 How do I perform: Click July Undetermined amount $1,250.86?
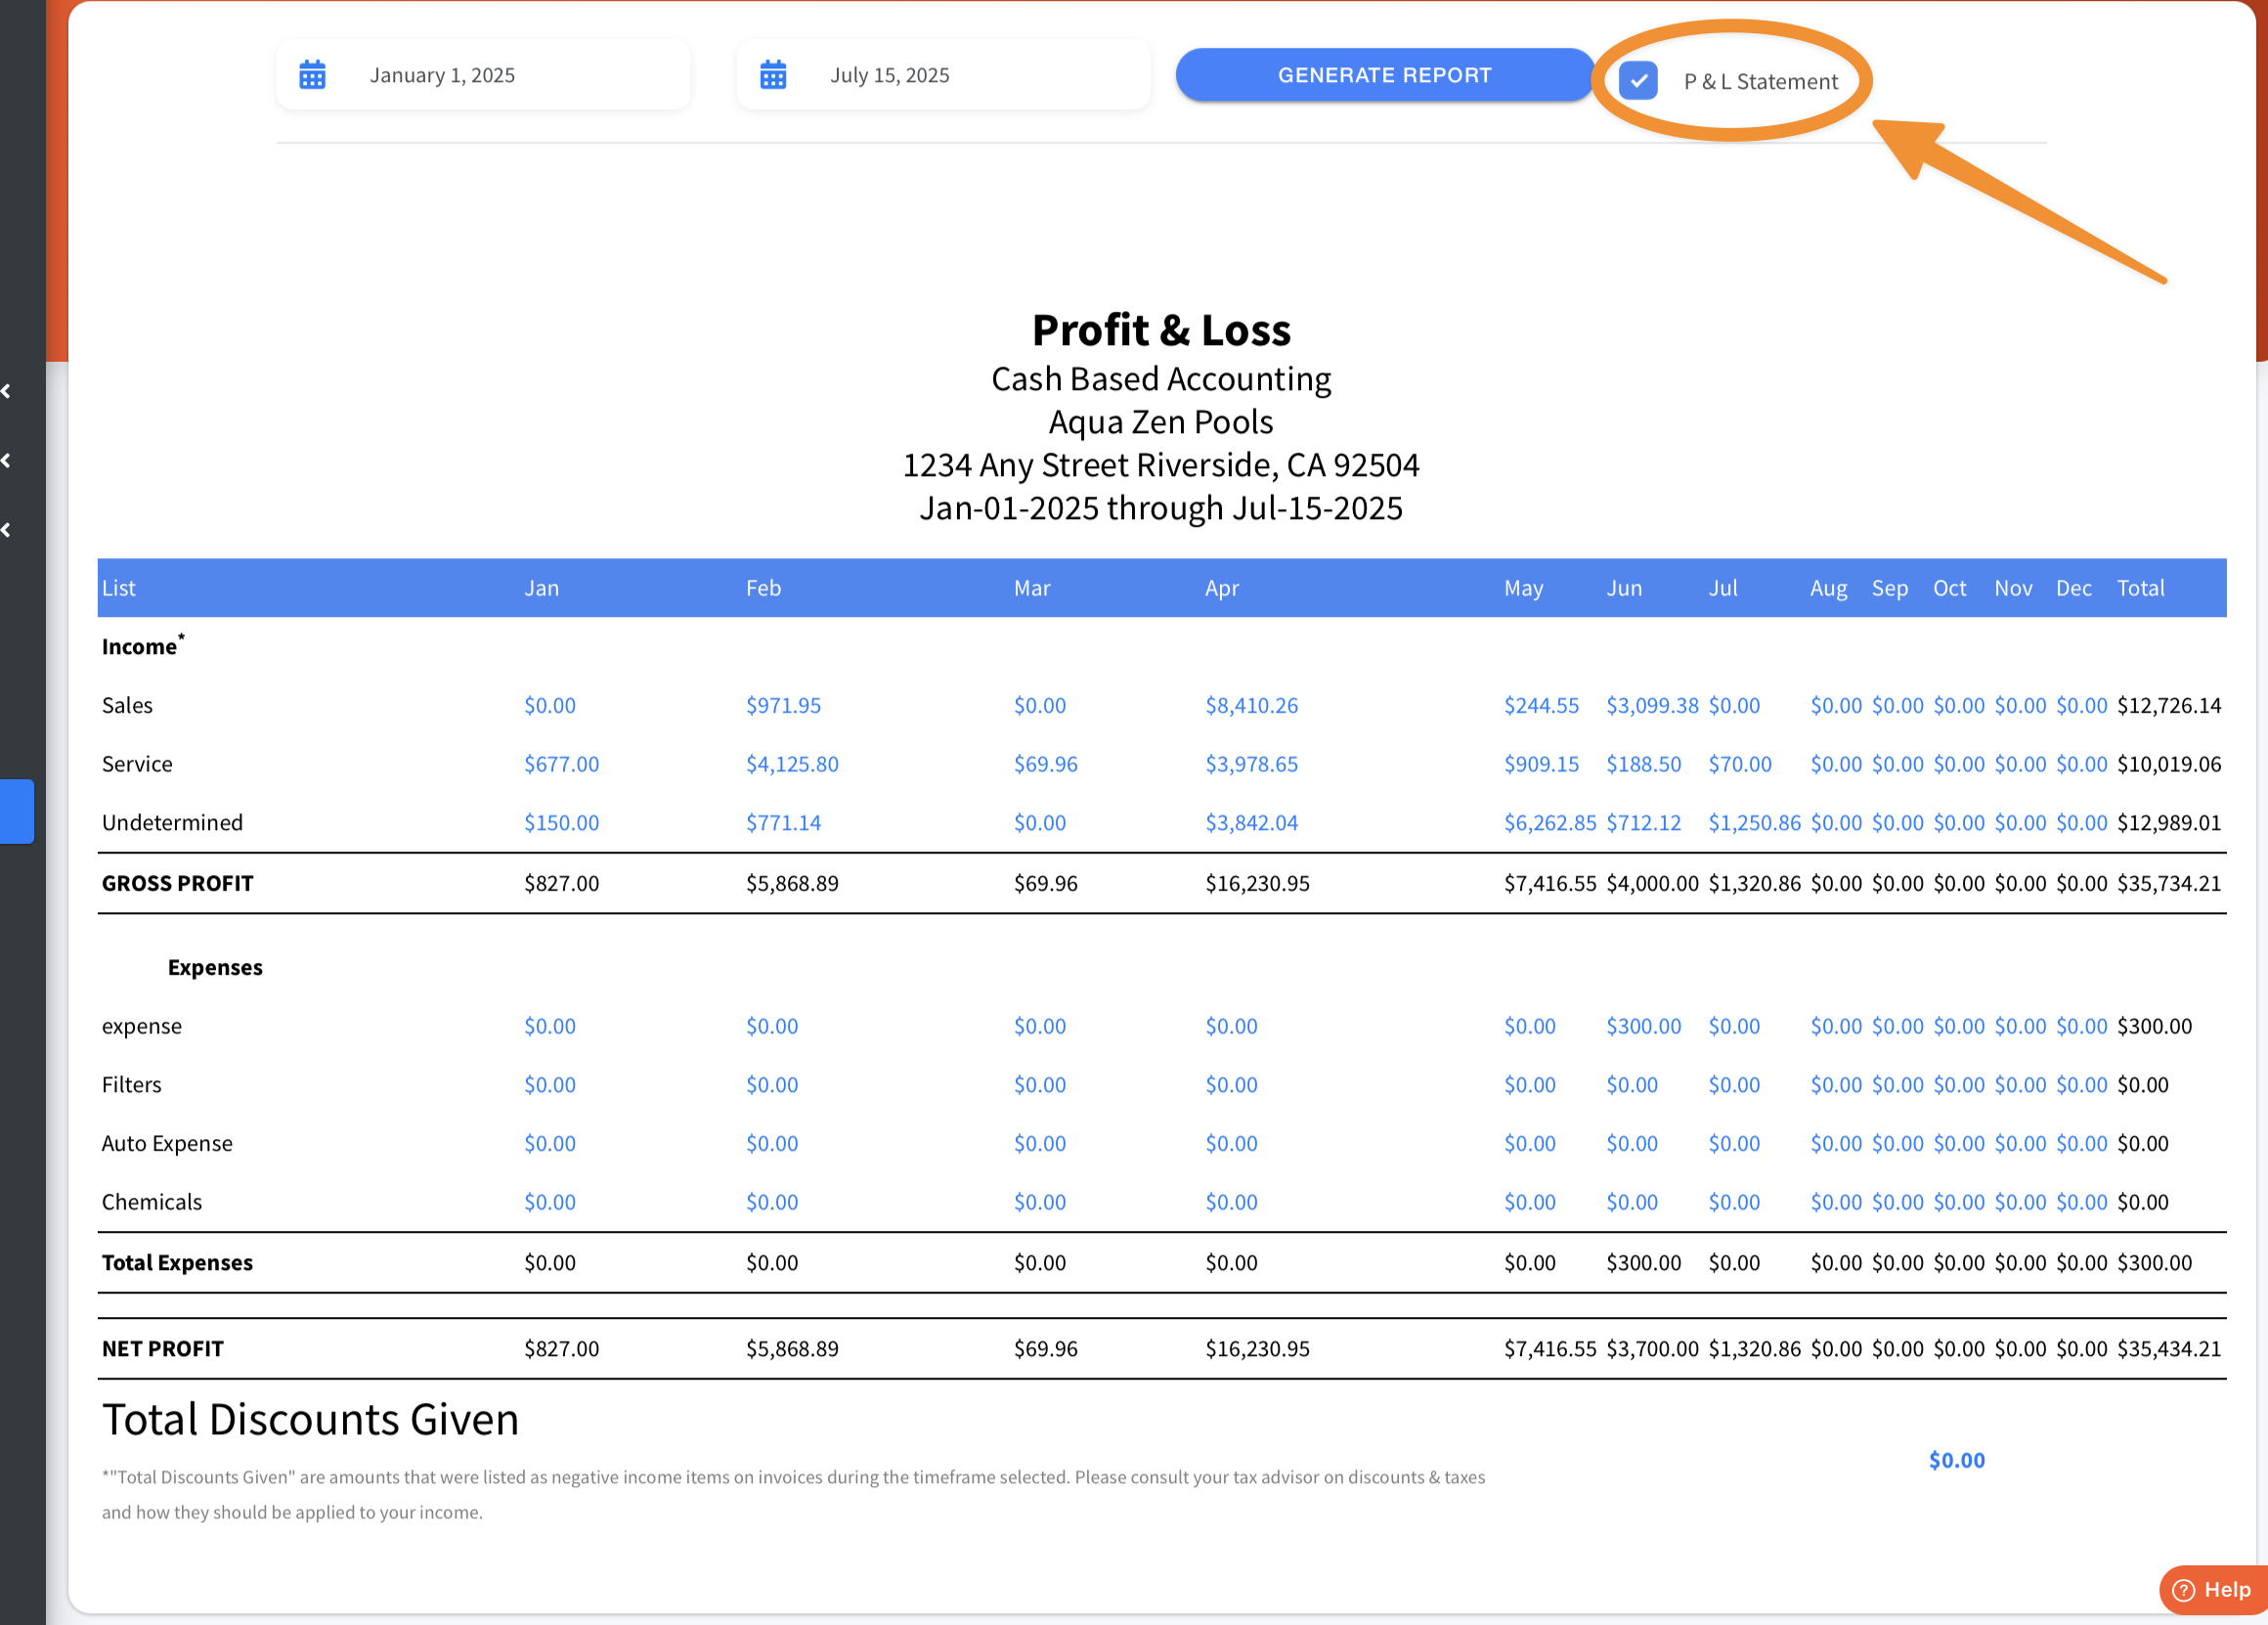1754,823
